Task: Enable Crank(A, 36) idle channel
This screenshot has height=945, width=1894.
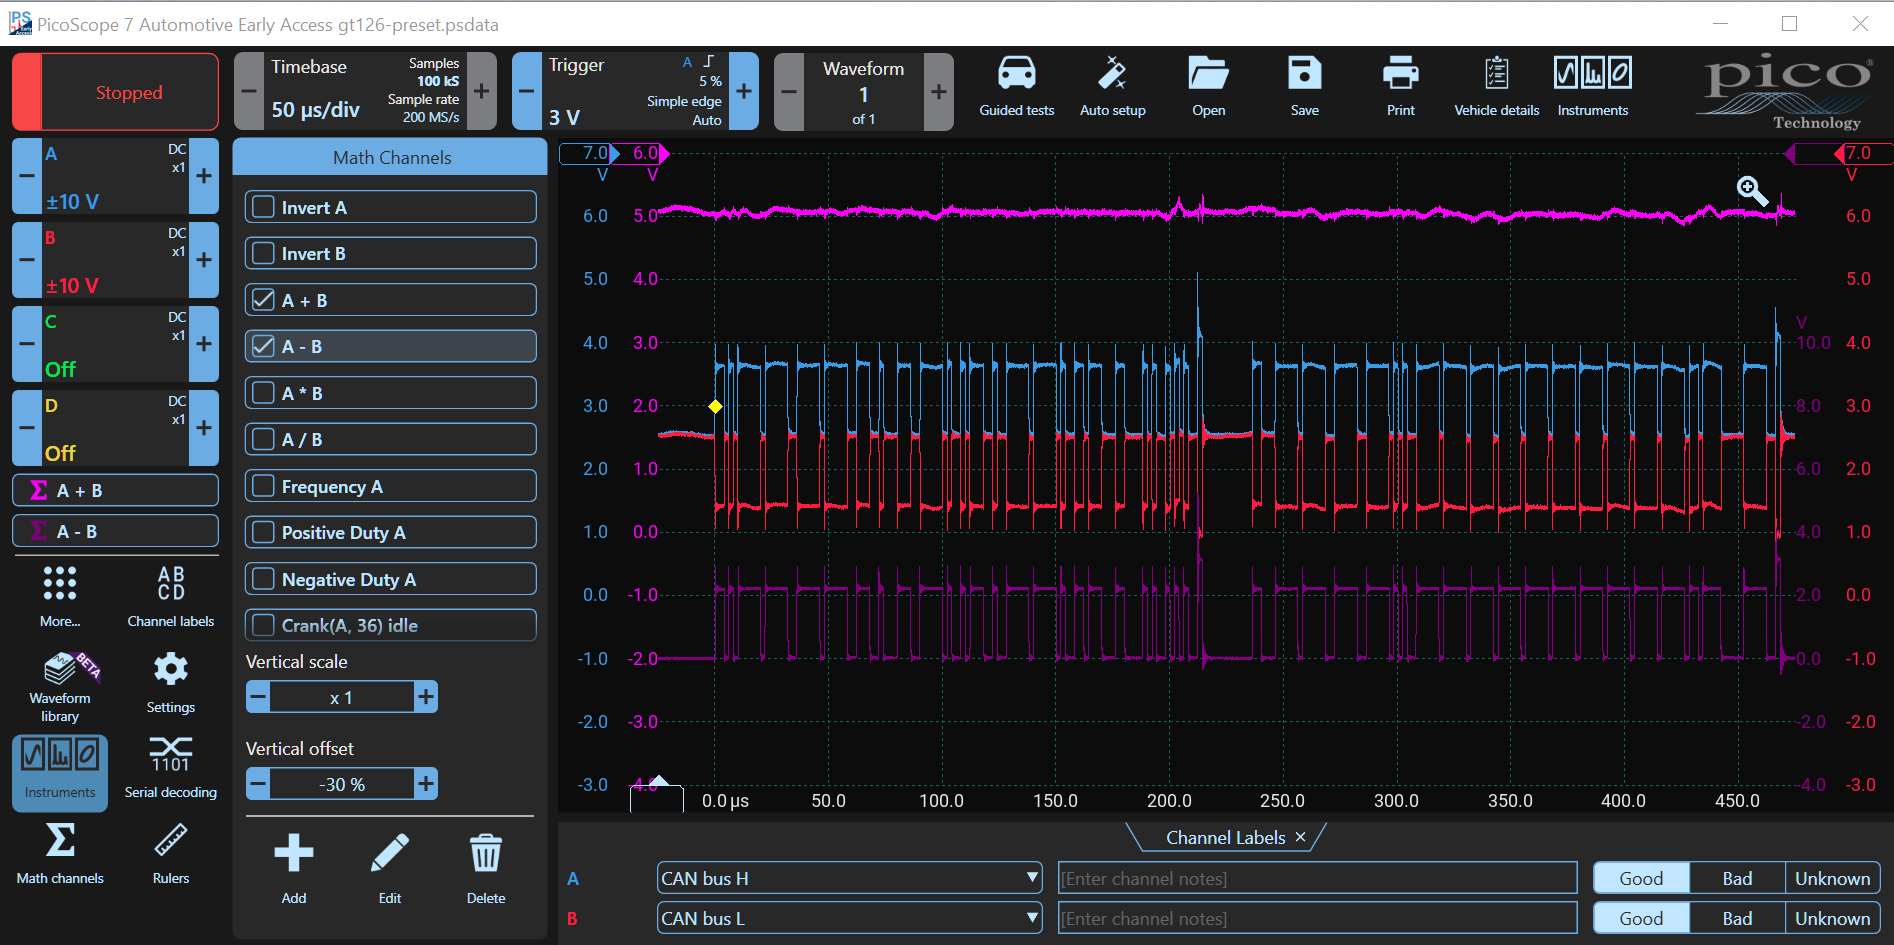Action: click(264, 625)
